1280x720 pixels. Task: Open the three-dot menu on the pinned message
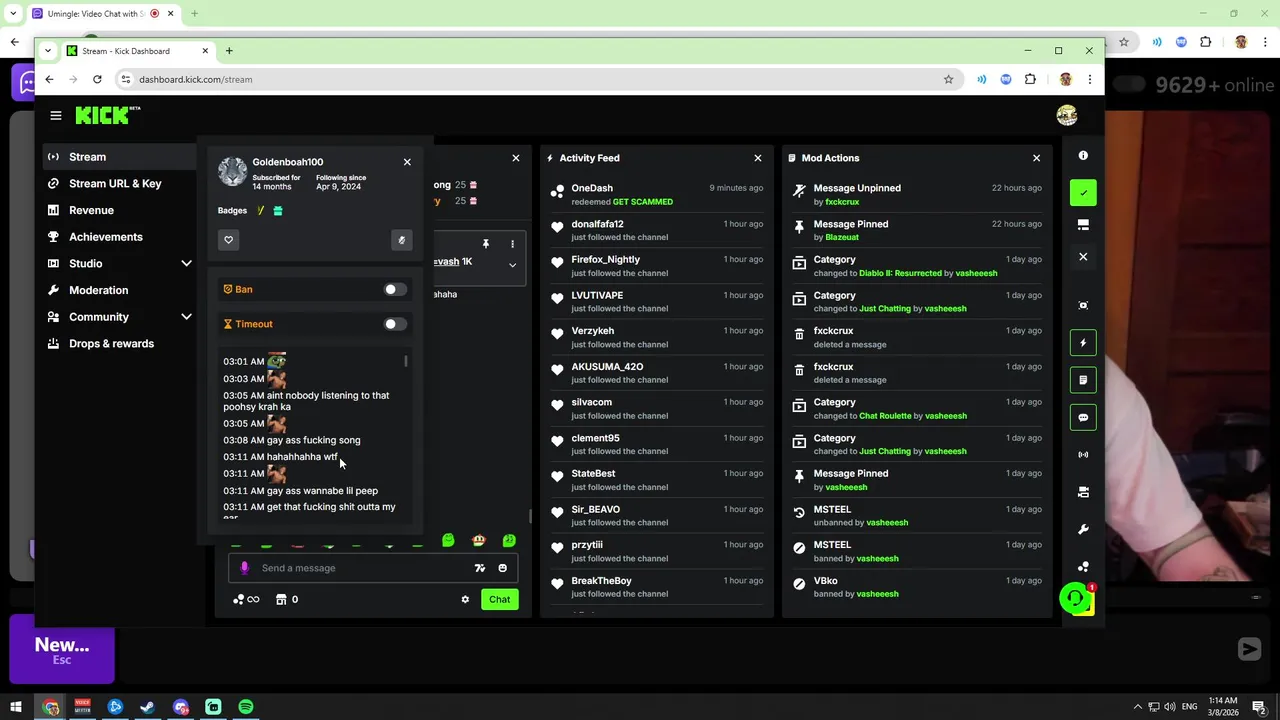point(512,244)
